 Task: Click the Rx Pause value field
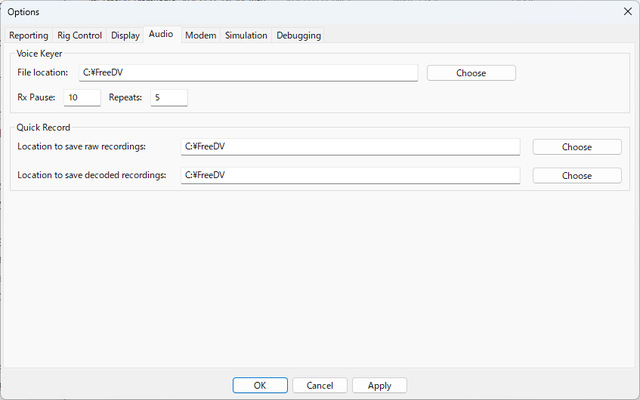(x=82, y=98)
